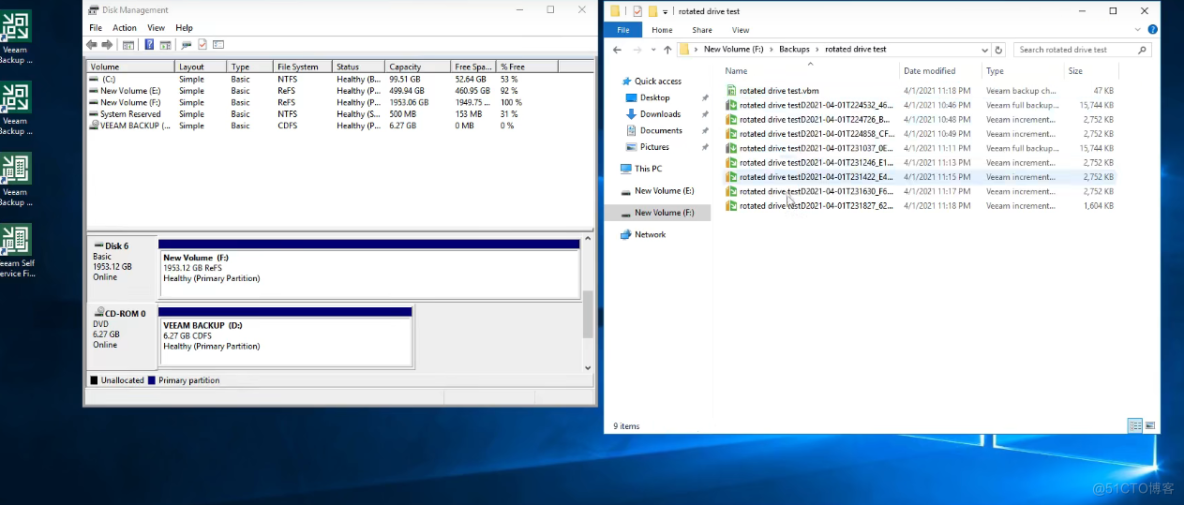The image size is (1184, 505).
Task: Switch Explorer to details view icon
Action: (1135, 426)
